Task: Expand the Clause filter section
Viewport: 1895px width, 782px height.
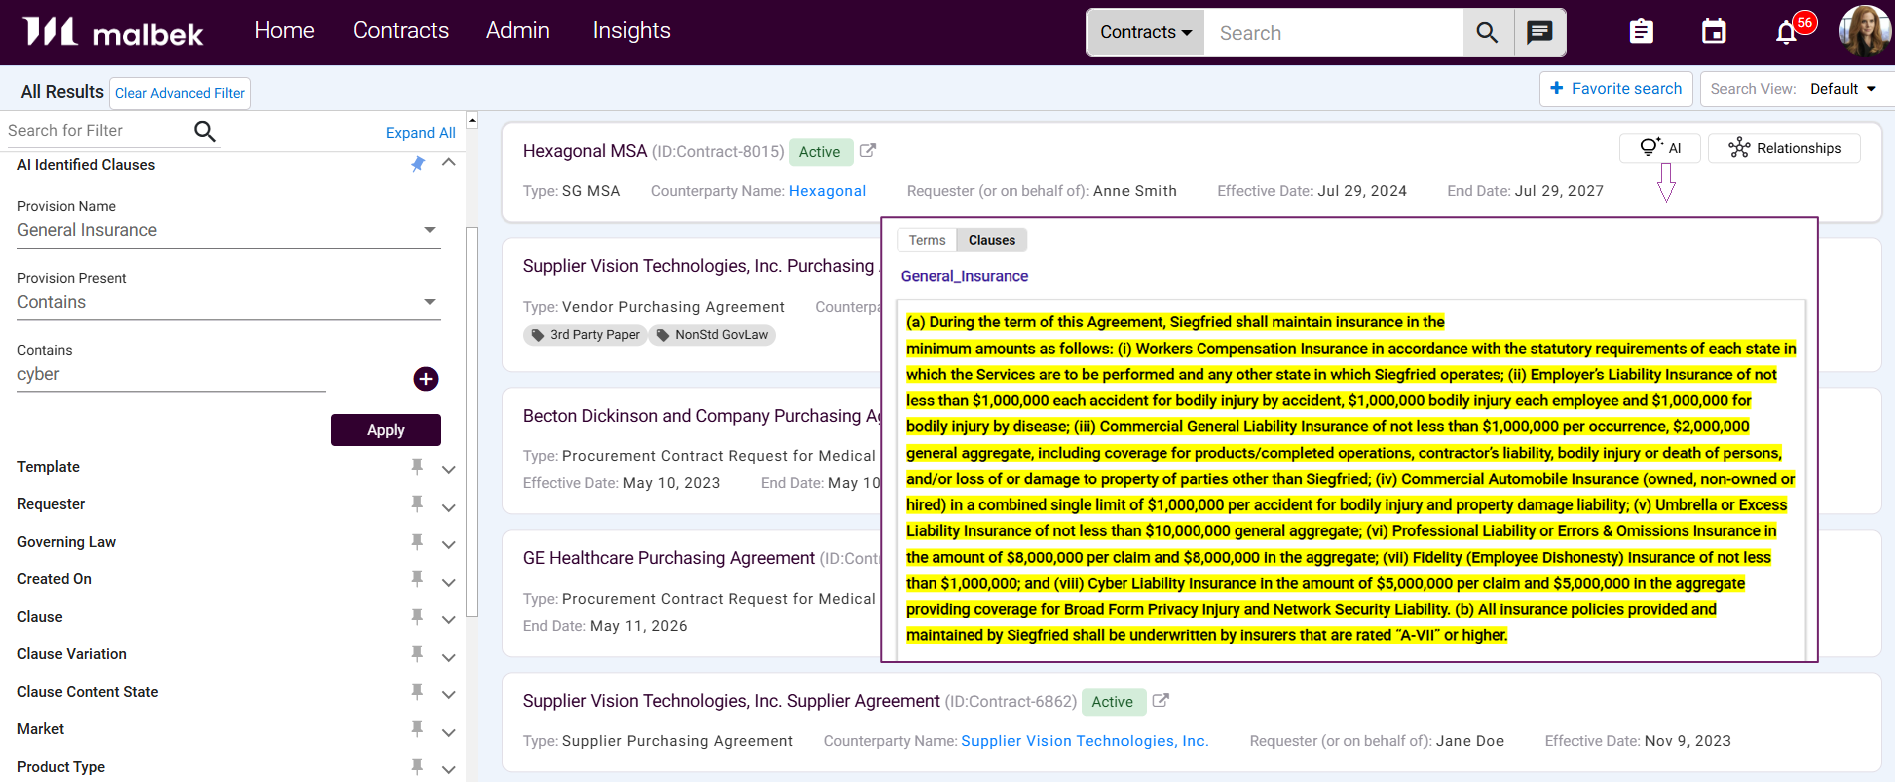Action: click(449, 619)
